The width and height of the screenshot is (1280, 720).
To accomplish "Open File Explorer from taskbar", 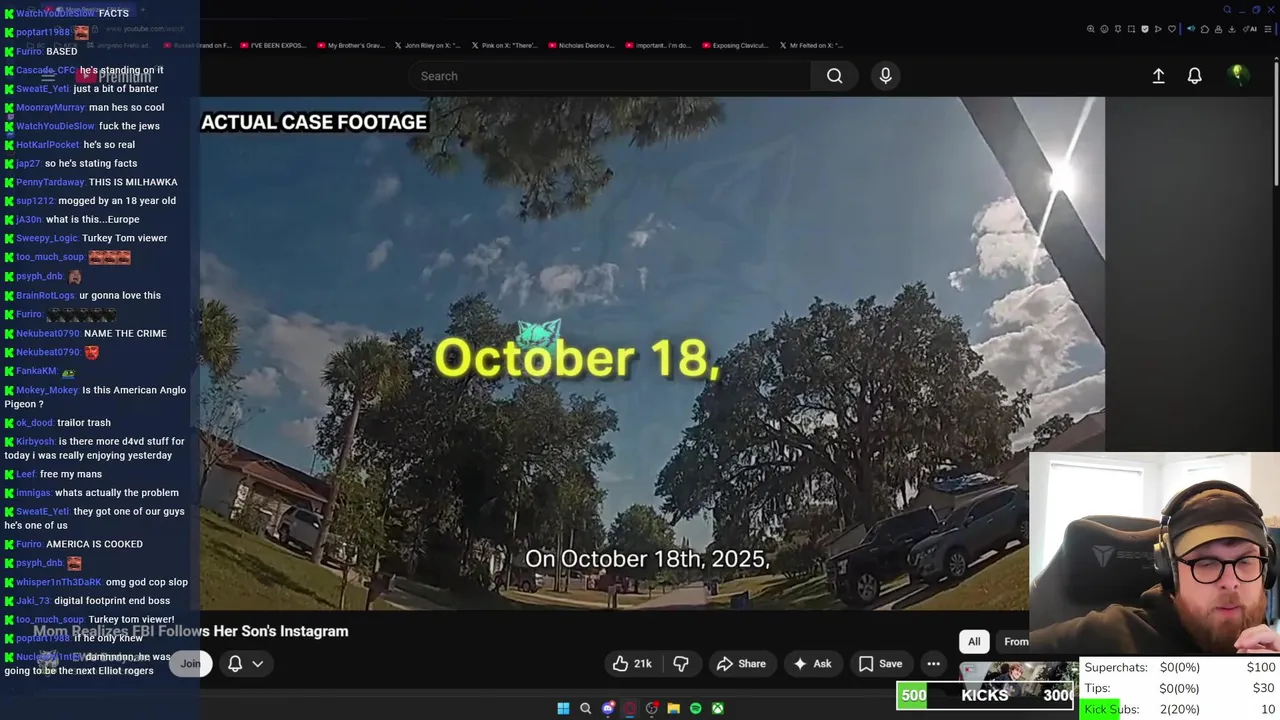I will tap(673, 708).
